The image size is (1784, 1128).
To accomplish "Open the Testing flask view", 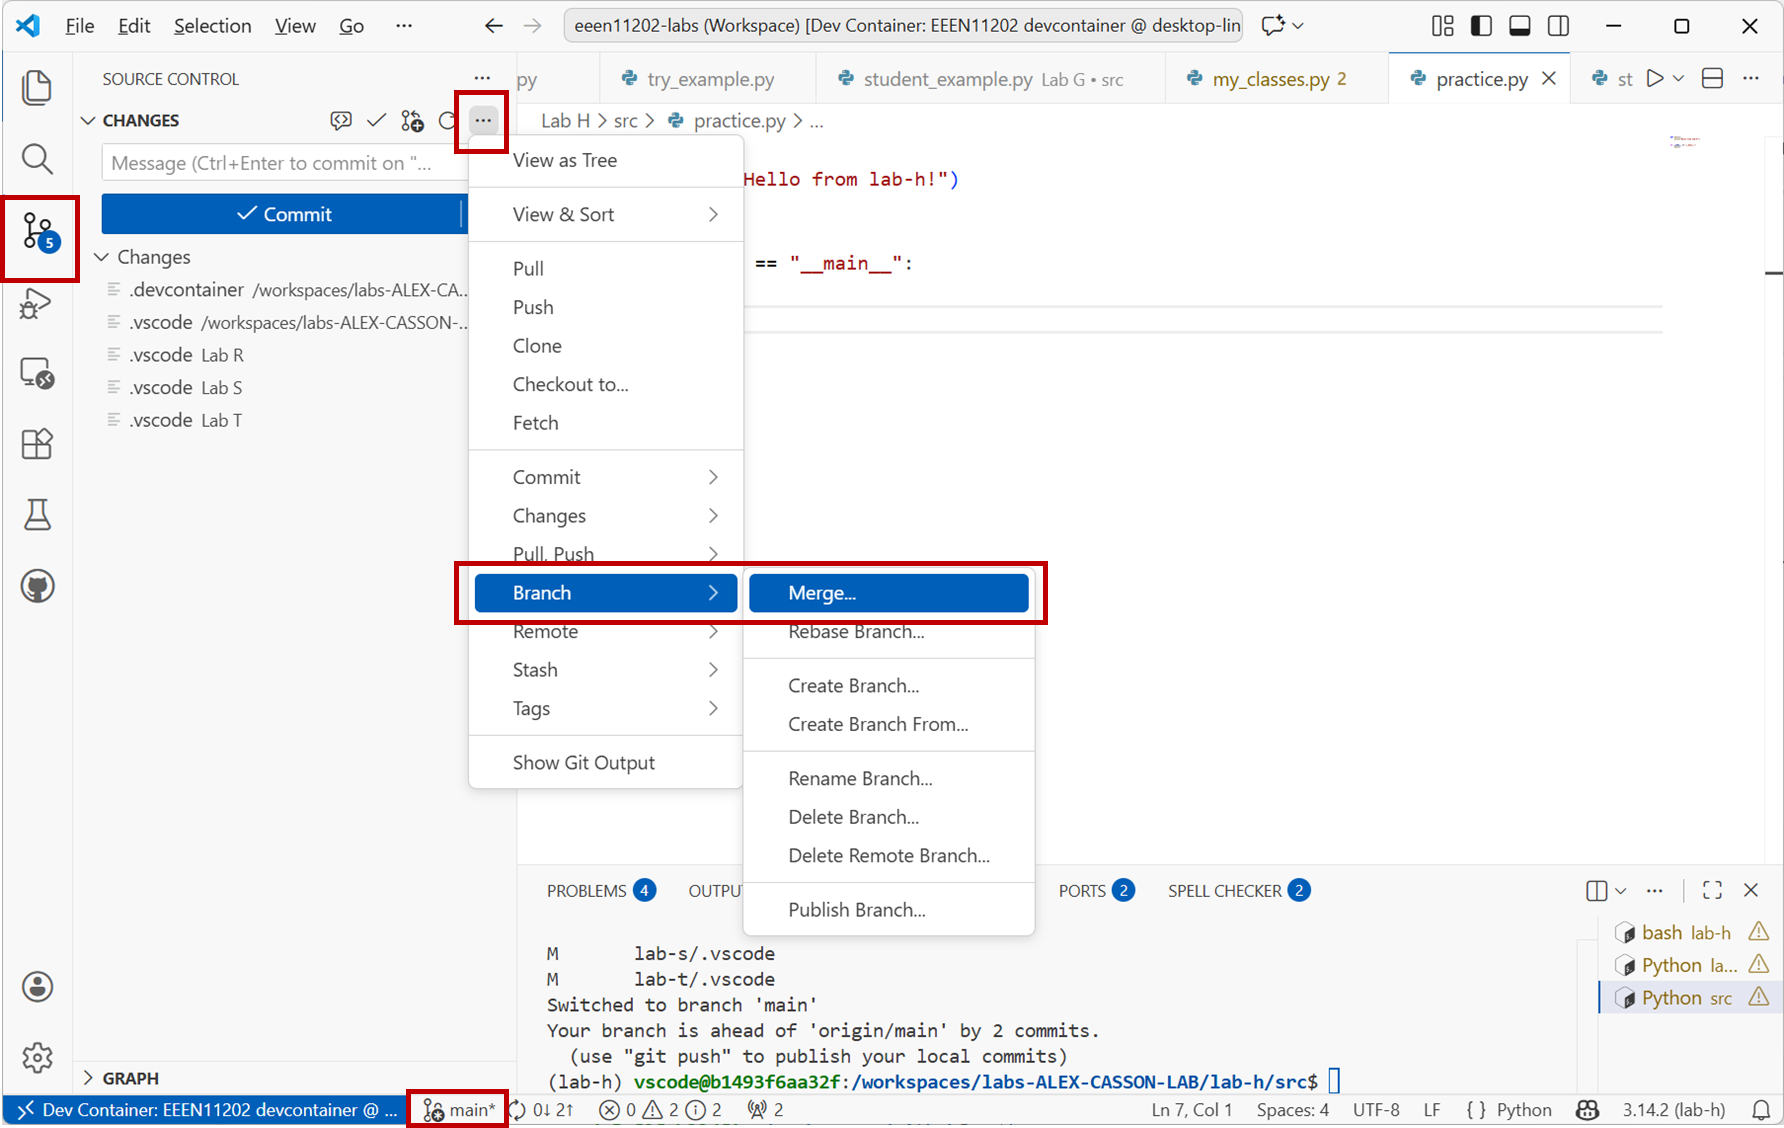I will tap(37, 515).
